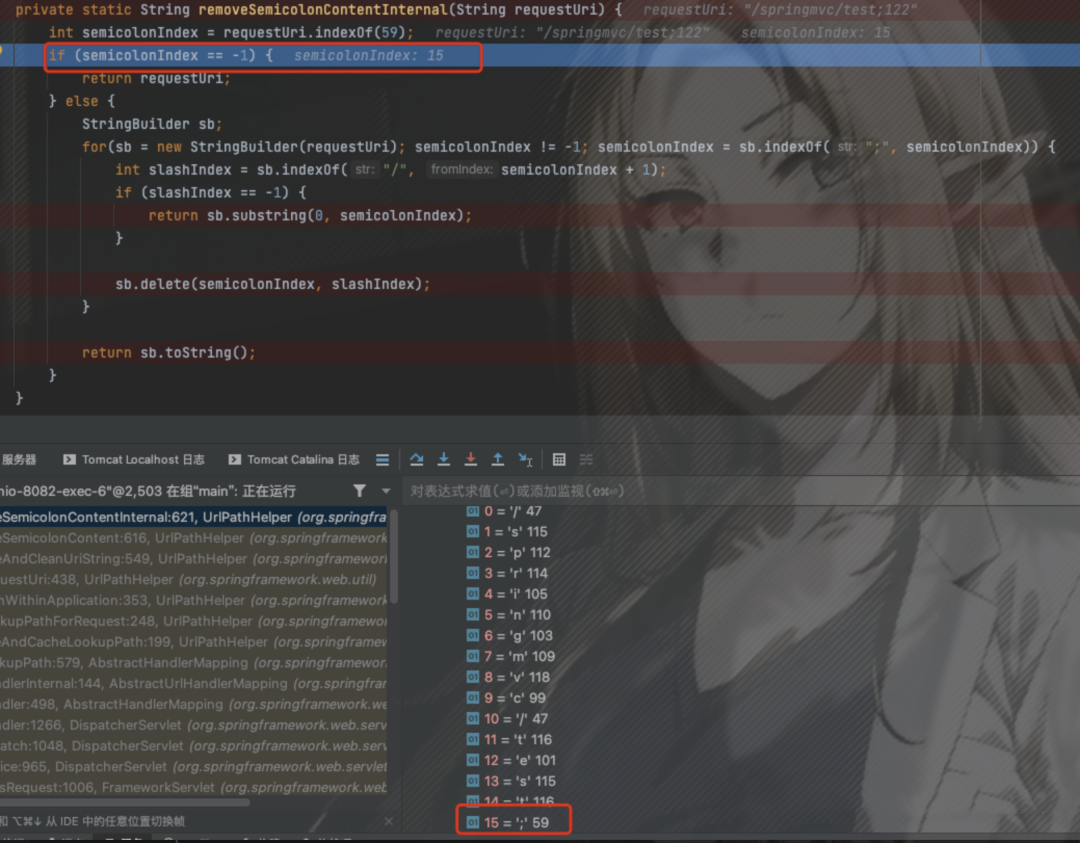Click the thread filter funnel icon
Screen dimensions: 1080x843
360,490
